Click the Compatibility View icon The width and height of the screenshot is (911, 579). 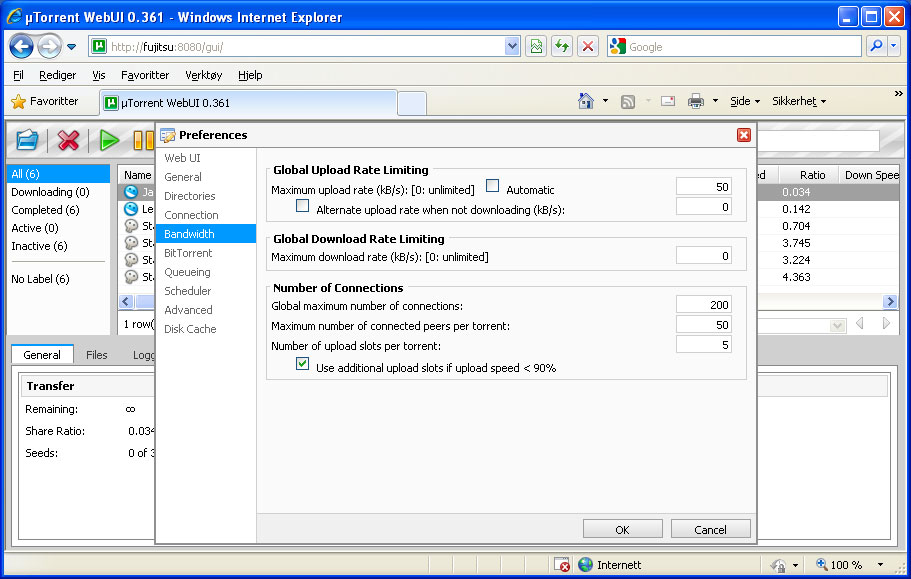(x=536, y=46)
